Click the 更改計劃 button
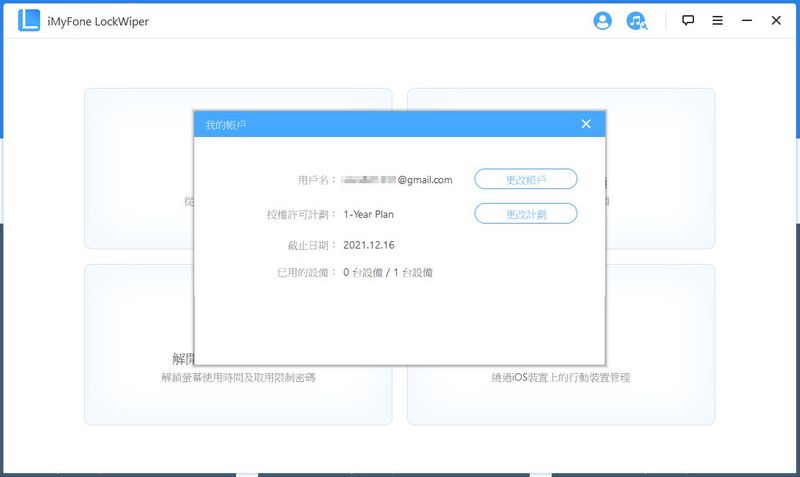 526,214
